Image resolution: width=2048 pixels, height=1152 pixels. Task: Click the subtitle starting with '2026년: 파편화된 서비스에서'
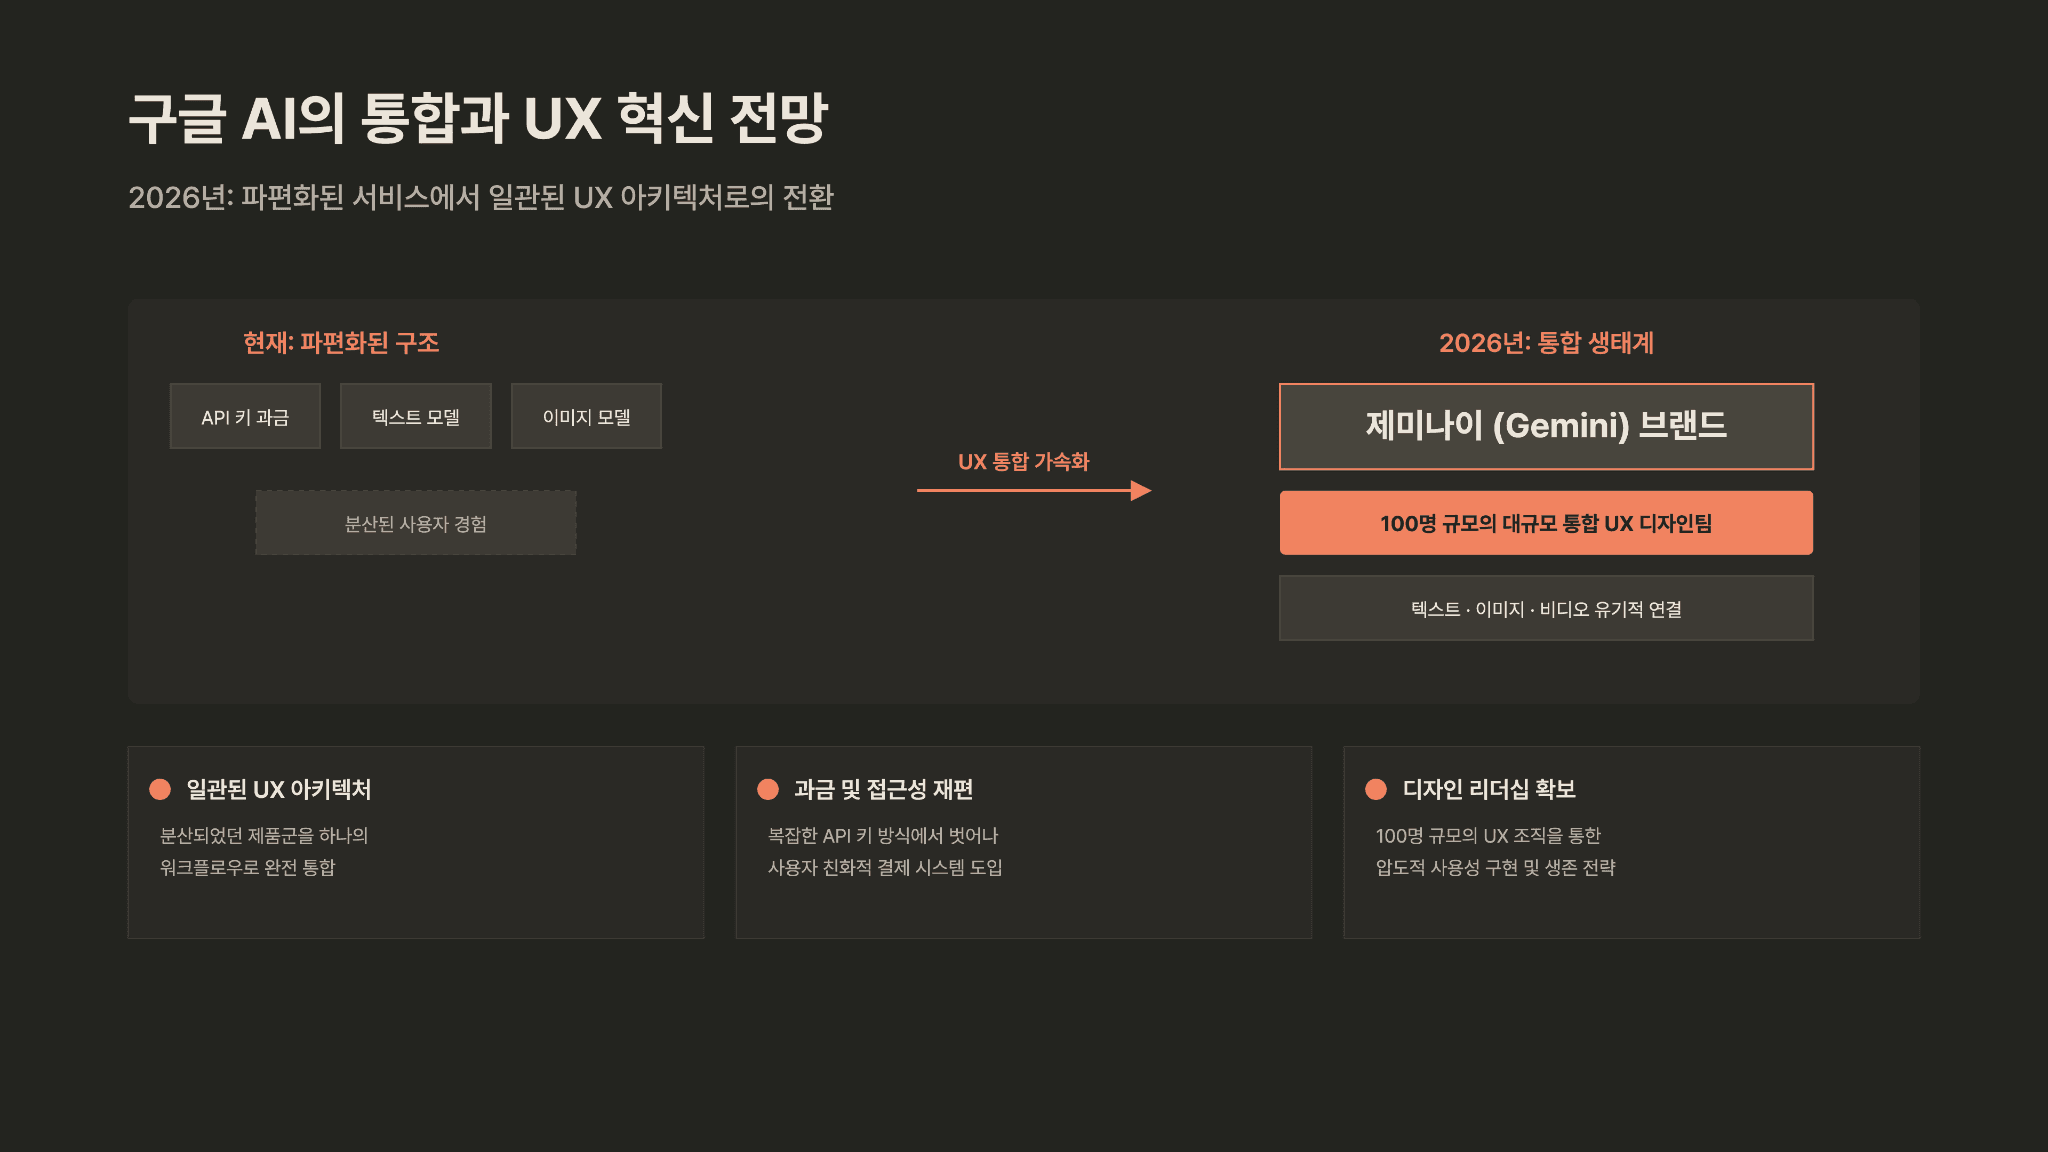coord(481,197)
